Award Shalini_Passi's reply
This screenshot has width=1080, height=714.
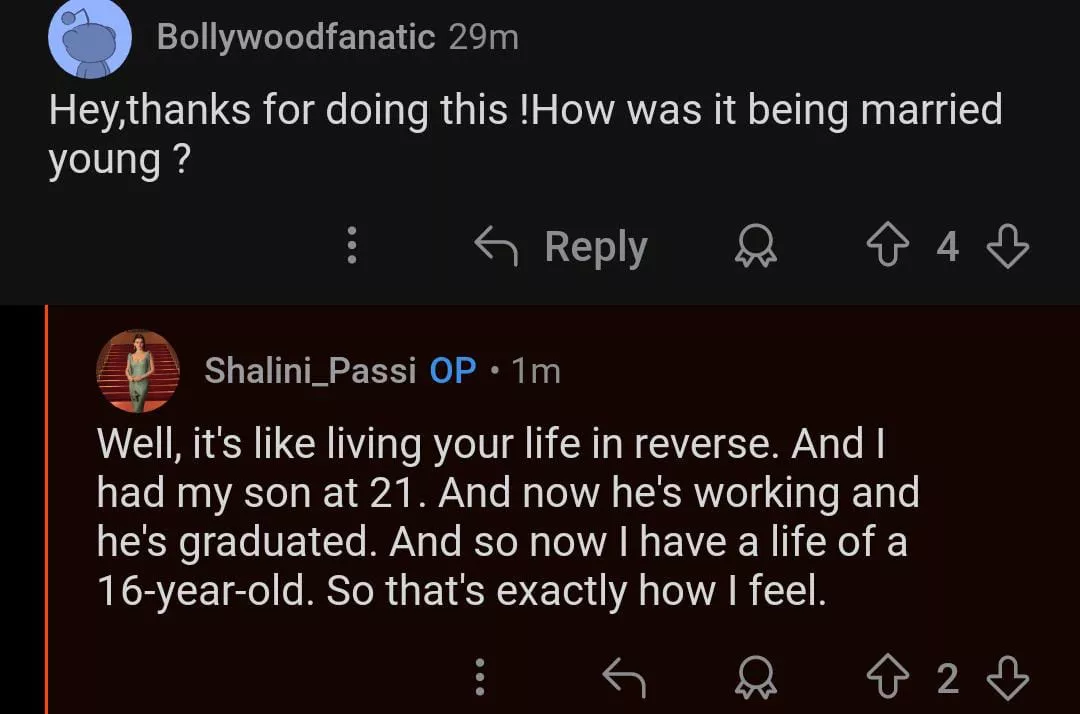click(x=756, y=680)
